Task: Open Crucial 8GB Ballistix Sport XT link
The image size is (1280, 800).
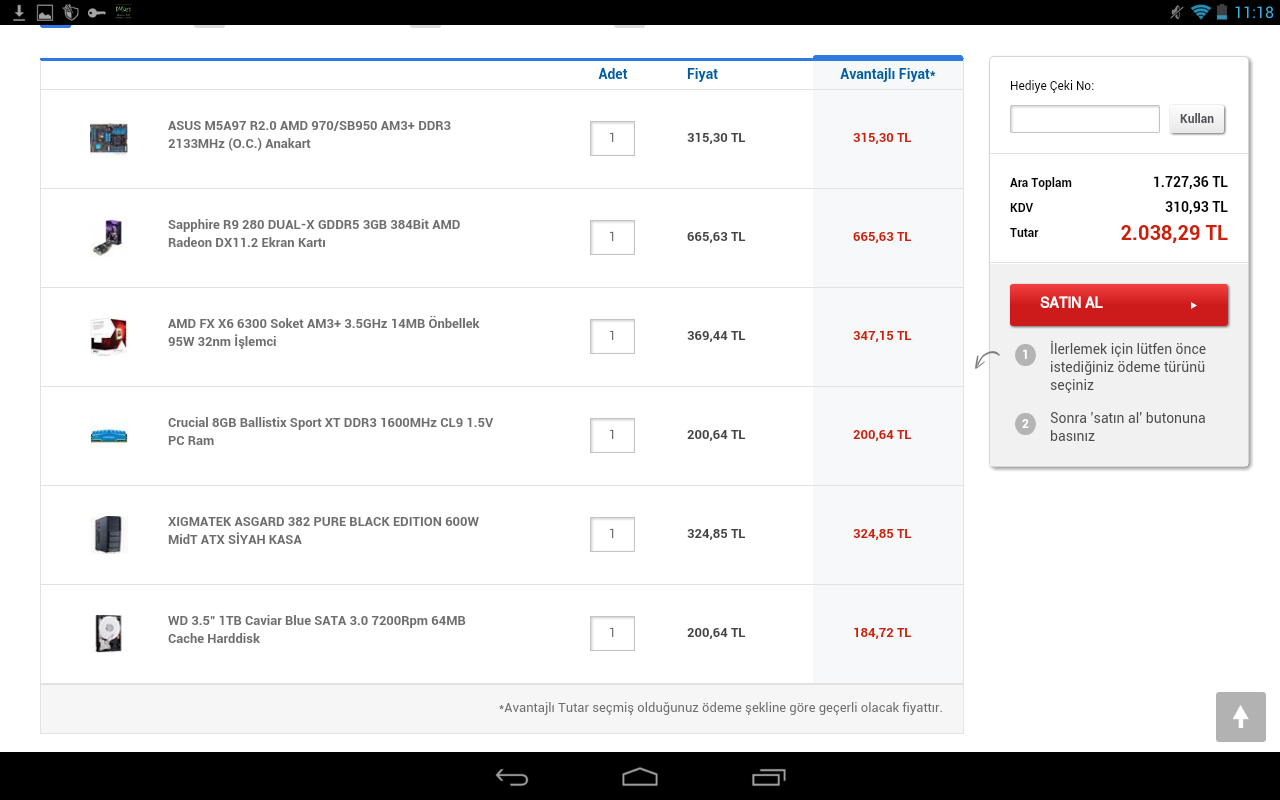Action: point(331,432)
